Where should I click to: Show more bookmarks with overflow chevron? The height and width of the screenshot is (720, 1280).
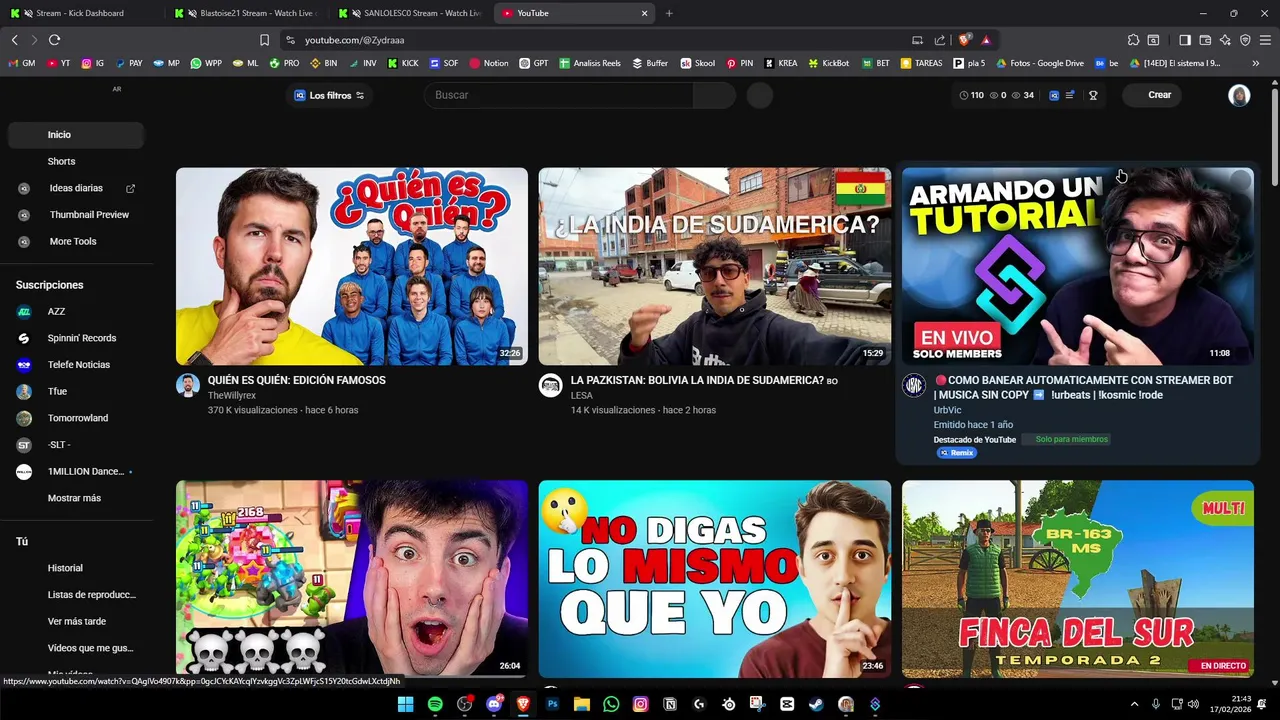(x=1255, y=63)
